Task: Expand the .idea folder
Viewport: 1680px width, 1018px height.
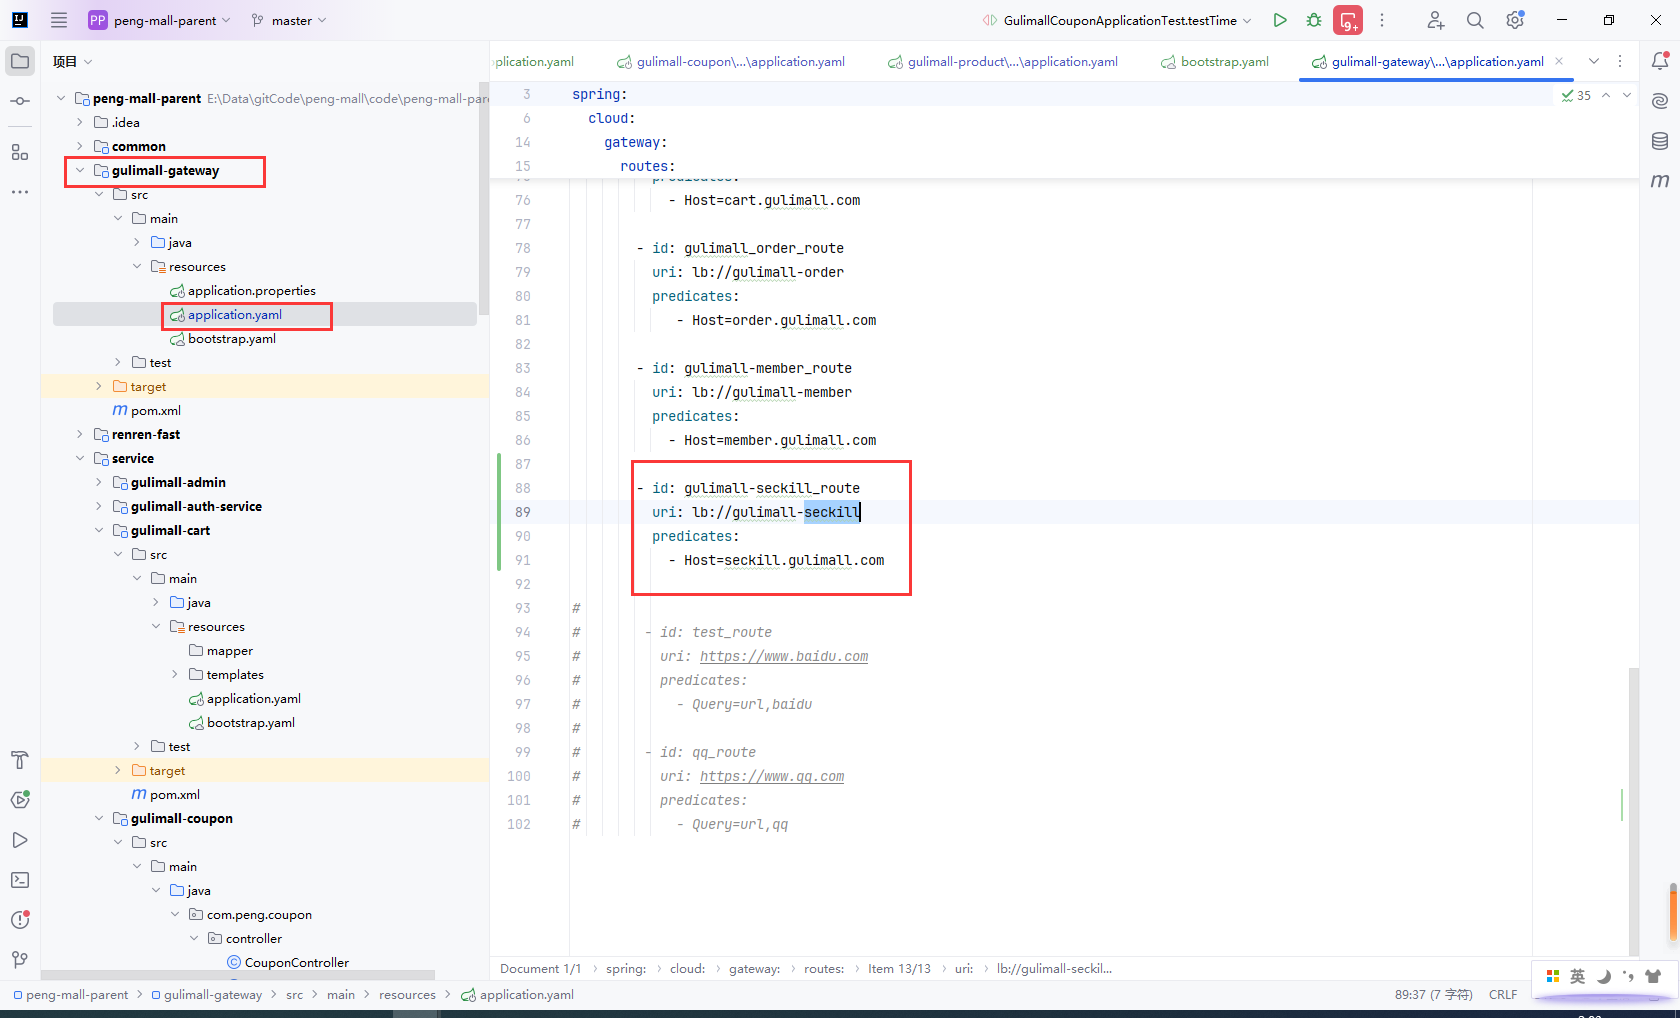Action: pyautogui.click(x=80, y=122)
